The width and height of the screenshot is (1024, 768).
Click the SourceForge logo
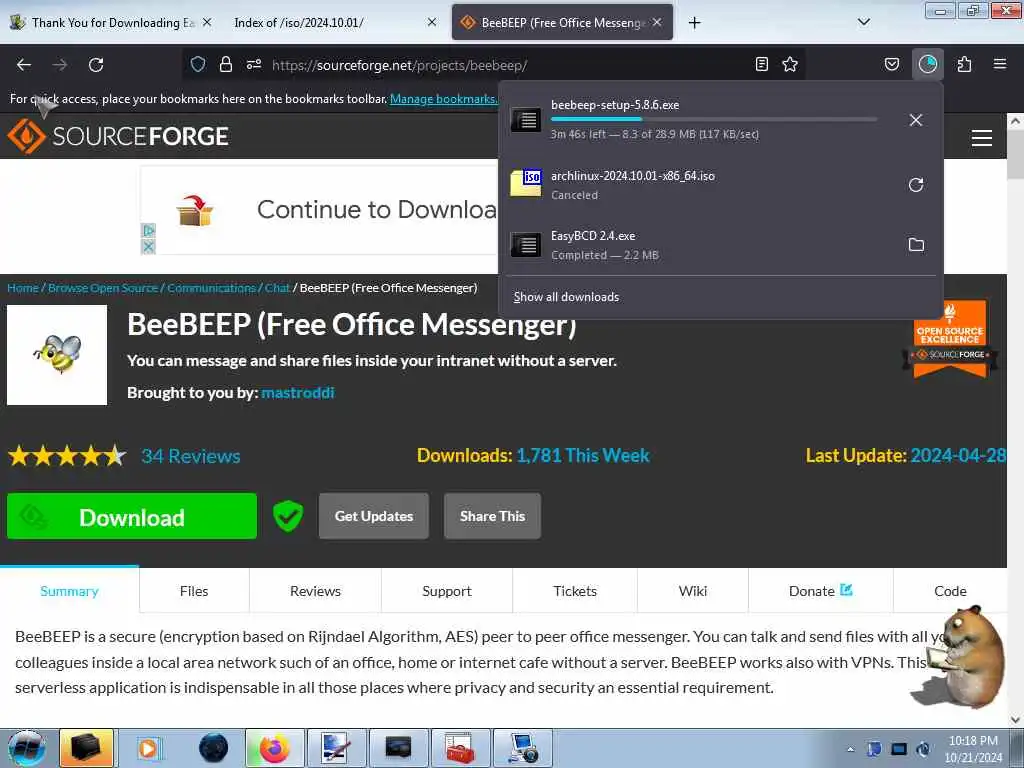[118, 136]
